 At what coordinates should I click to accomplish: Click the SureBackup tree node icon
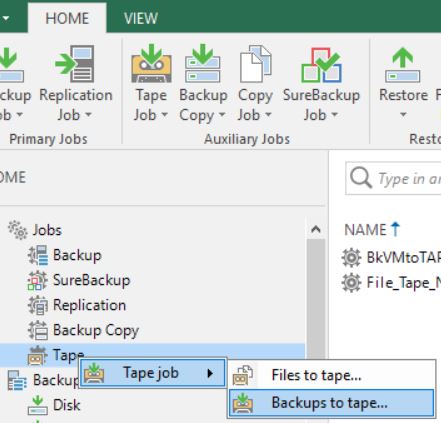(x=37, y=280)
